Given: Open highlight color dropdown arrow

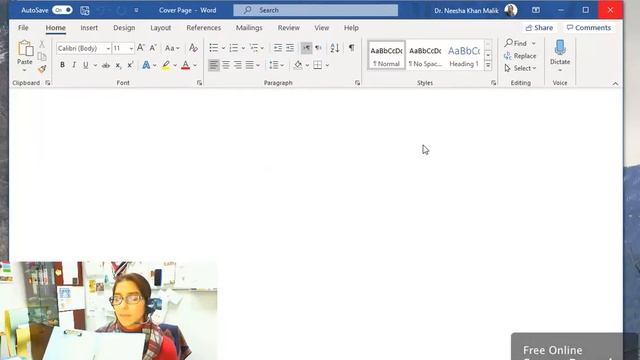Looking at the screenshot, I should tap(175, 65).
